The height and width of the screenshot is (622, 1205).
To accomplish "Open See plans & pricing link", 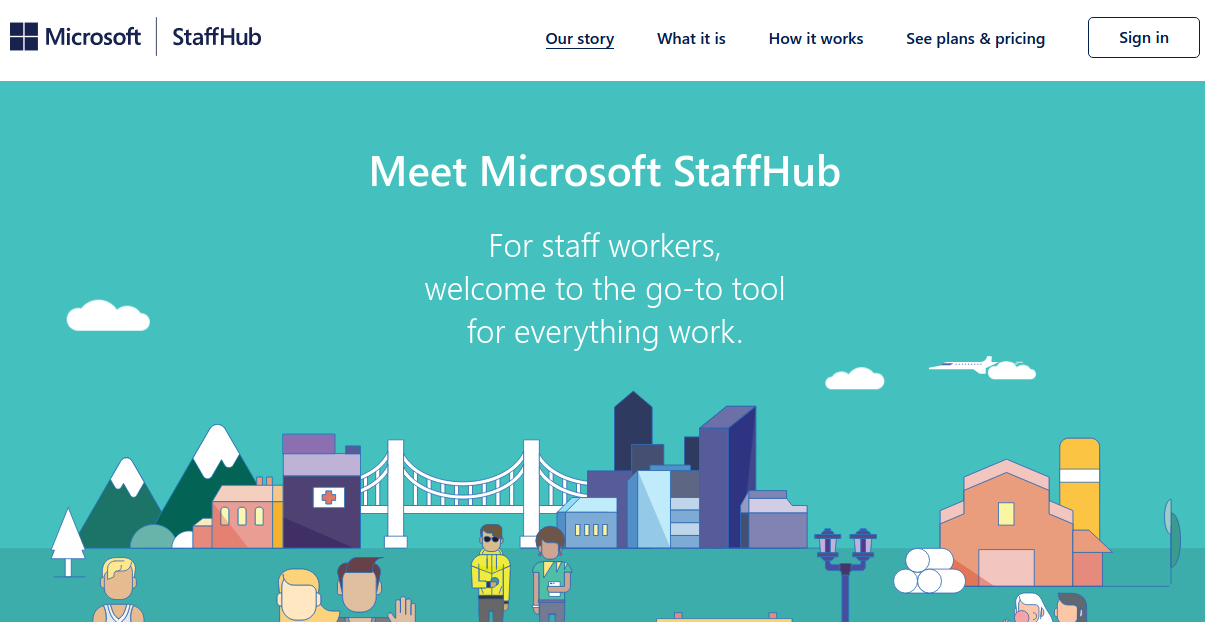I will click(x=975, y=39).
